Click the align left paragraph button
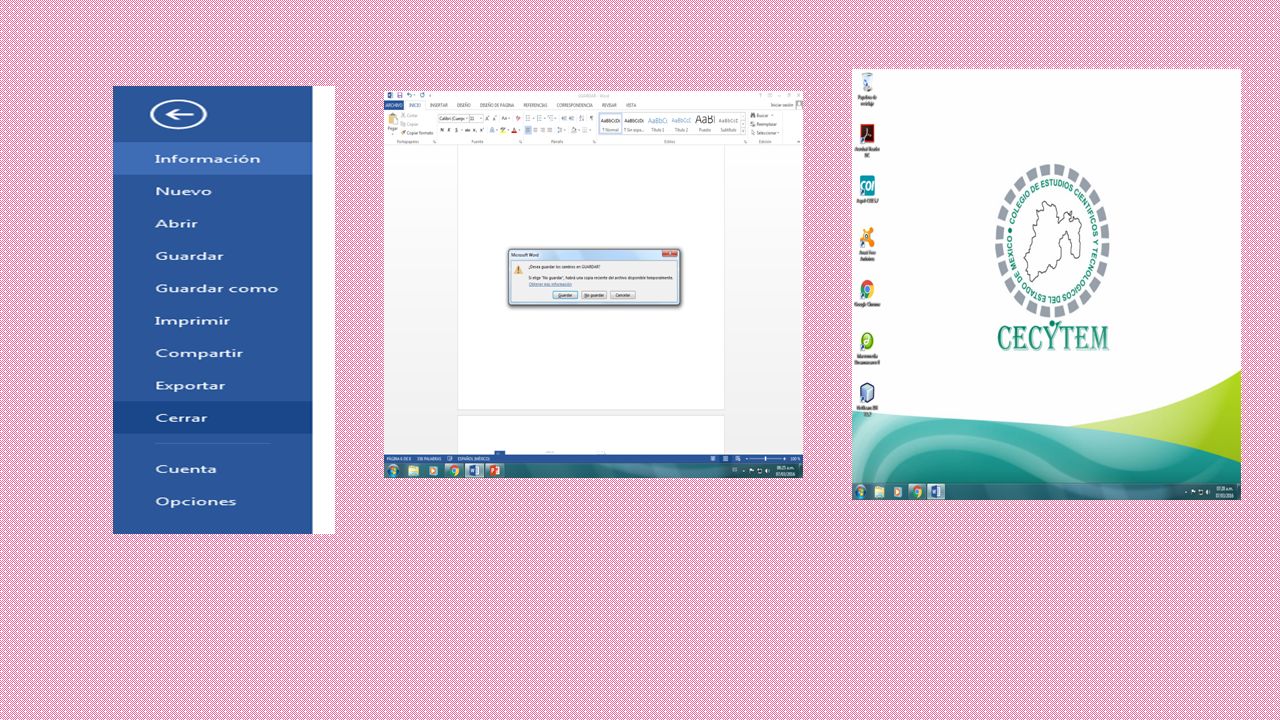This screenshot has width=1280, height=720. pyautogui.click(x=528, y=130)
